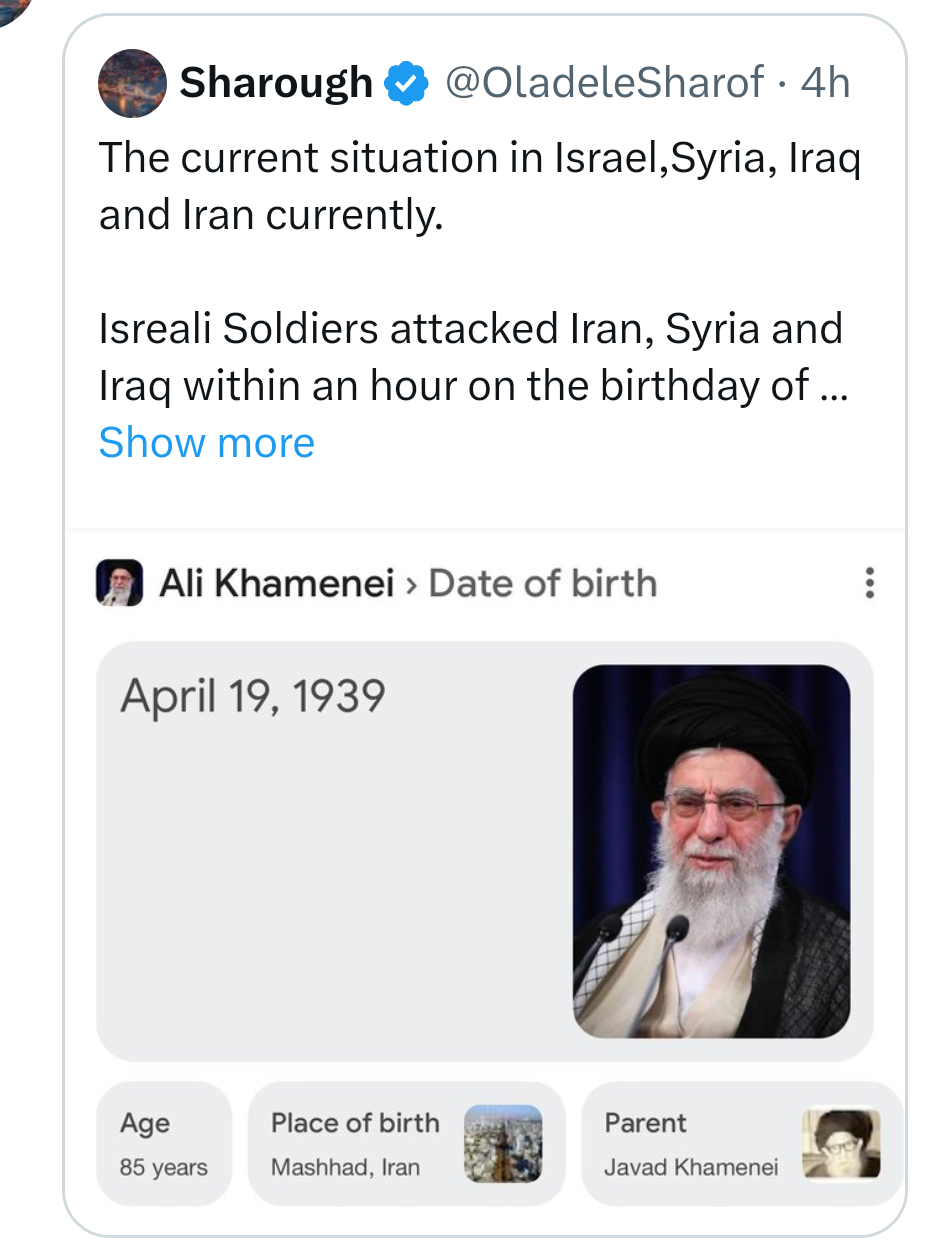
Task: Click the @OladeleSharof handle
Action: [x=604, y=83]
